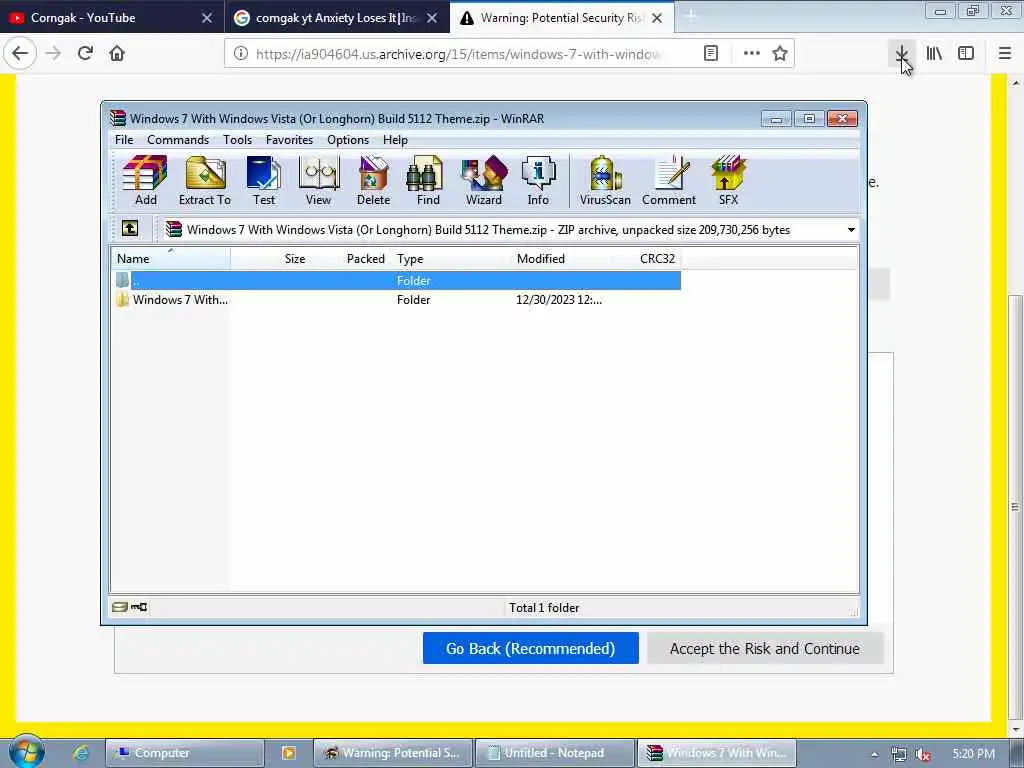
Task: Click the Extract To toolbar icon
Action: (x=205, y=181)
